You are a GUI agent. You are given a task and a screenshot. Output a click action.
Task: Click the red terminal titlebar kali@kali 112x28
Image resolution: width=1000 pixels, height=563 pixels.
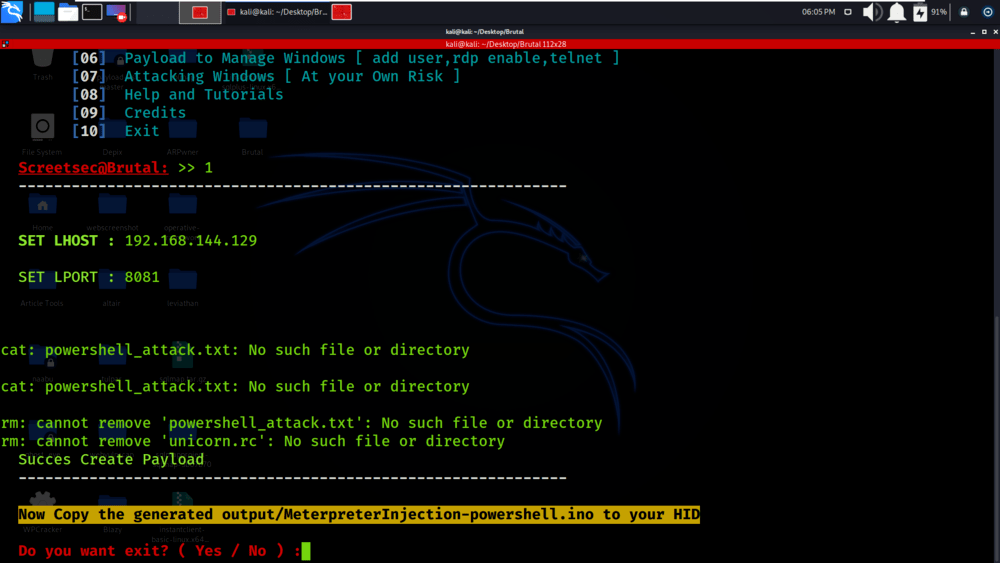pos(505,44)
